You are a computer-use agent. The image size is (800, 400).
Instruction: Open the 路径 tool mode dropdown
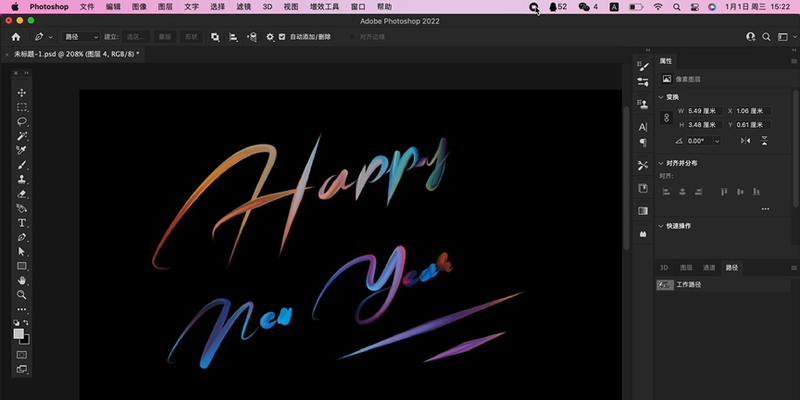(81, 37)
